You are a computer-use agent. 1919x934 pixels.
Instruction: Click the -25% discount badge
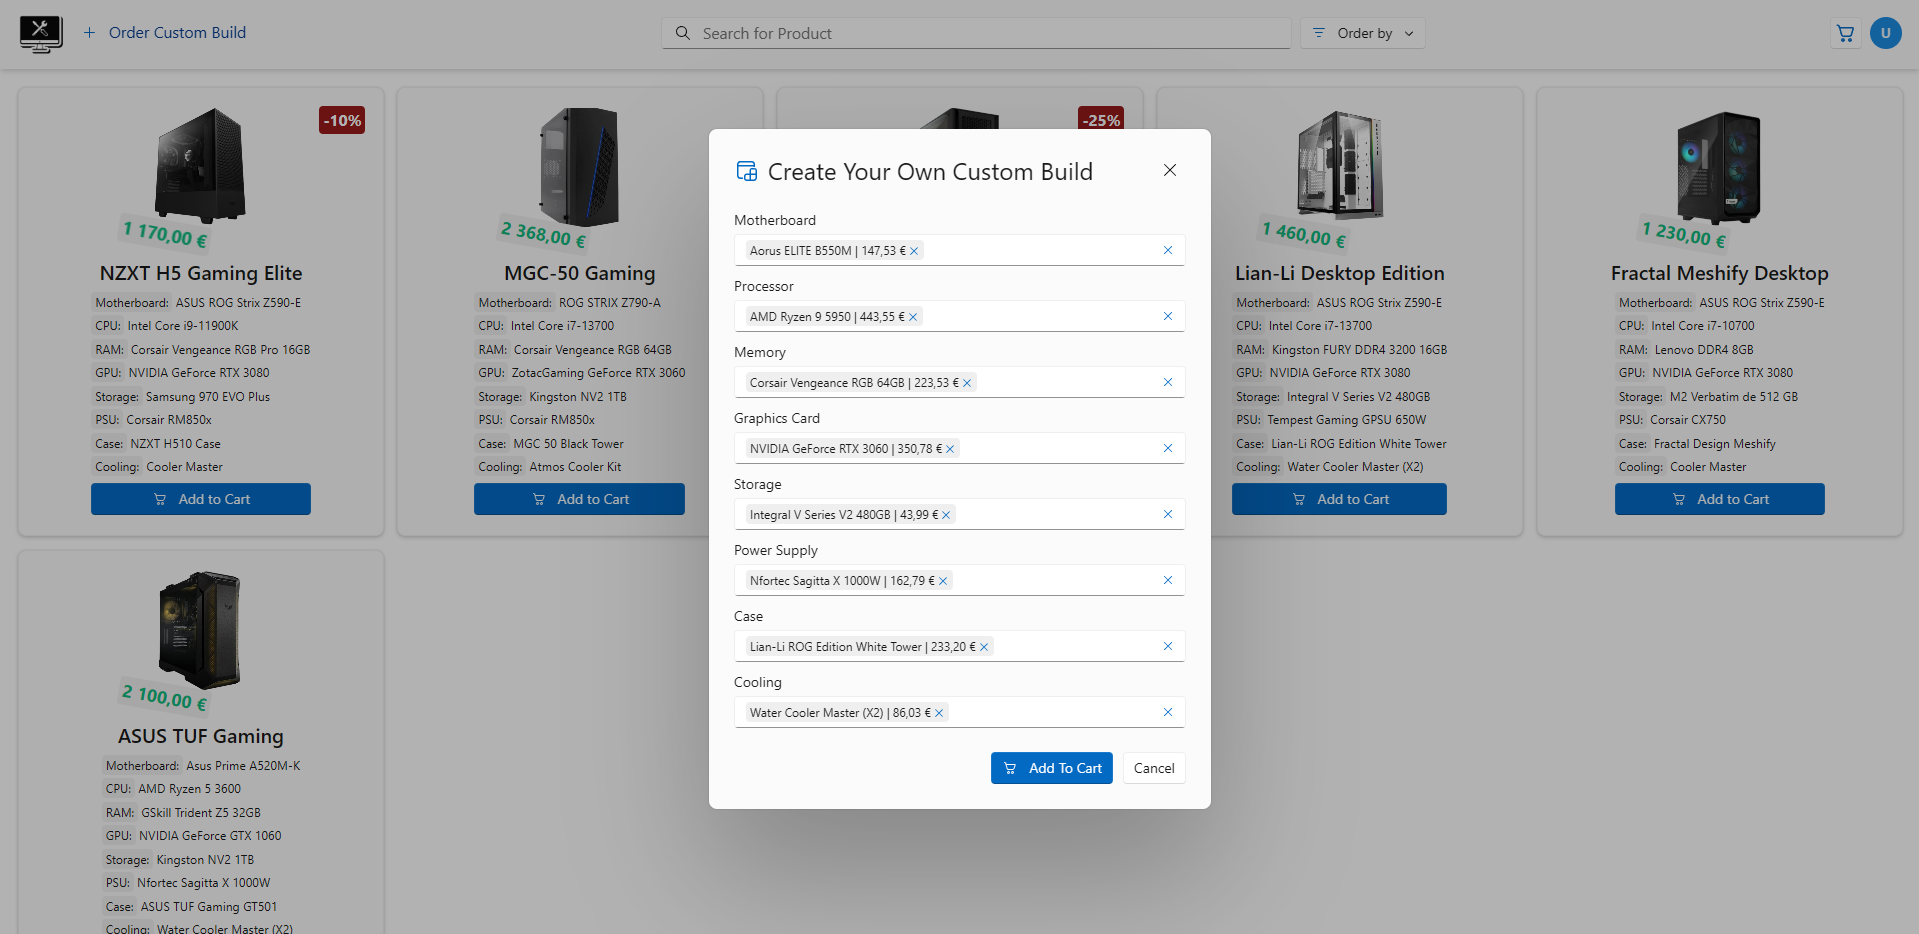click(x=1101, y=119)
